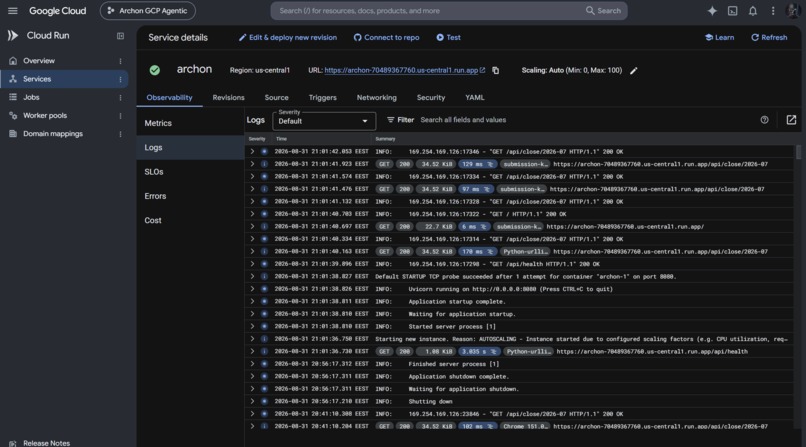Switch to the Security tab
Screen dimensions: 806x447
pos(431,98)
